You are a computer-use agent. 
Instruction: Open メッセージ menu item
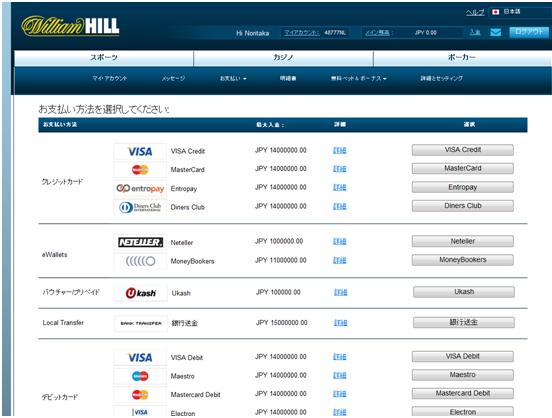coord(173,79)
